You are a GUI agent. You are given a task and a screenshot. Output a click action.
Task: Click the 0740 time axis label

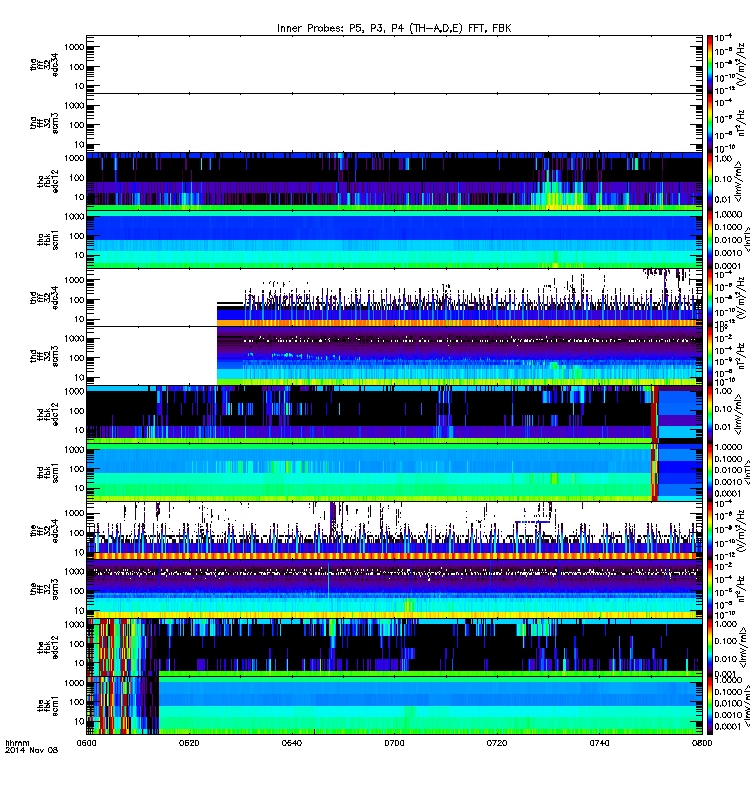(599, 743)
